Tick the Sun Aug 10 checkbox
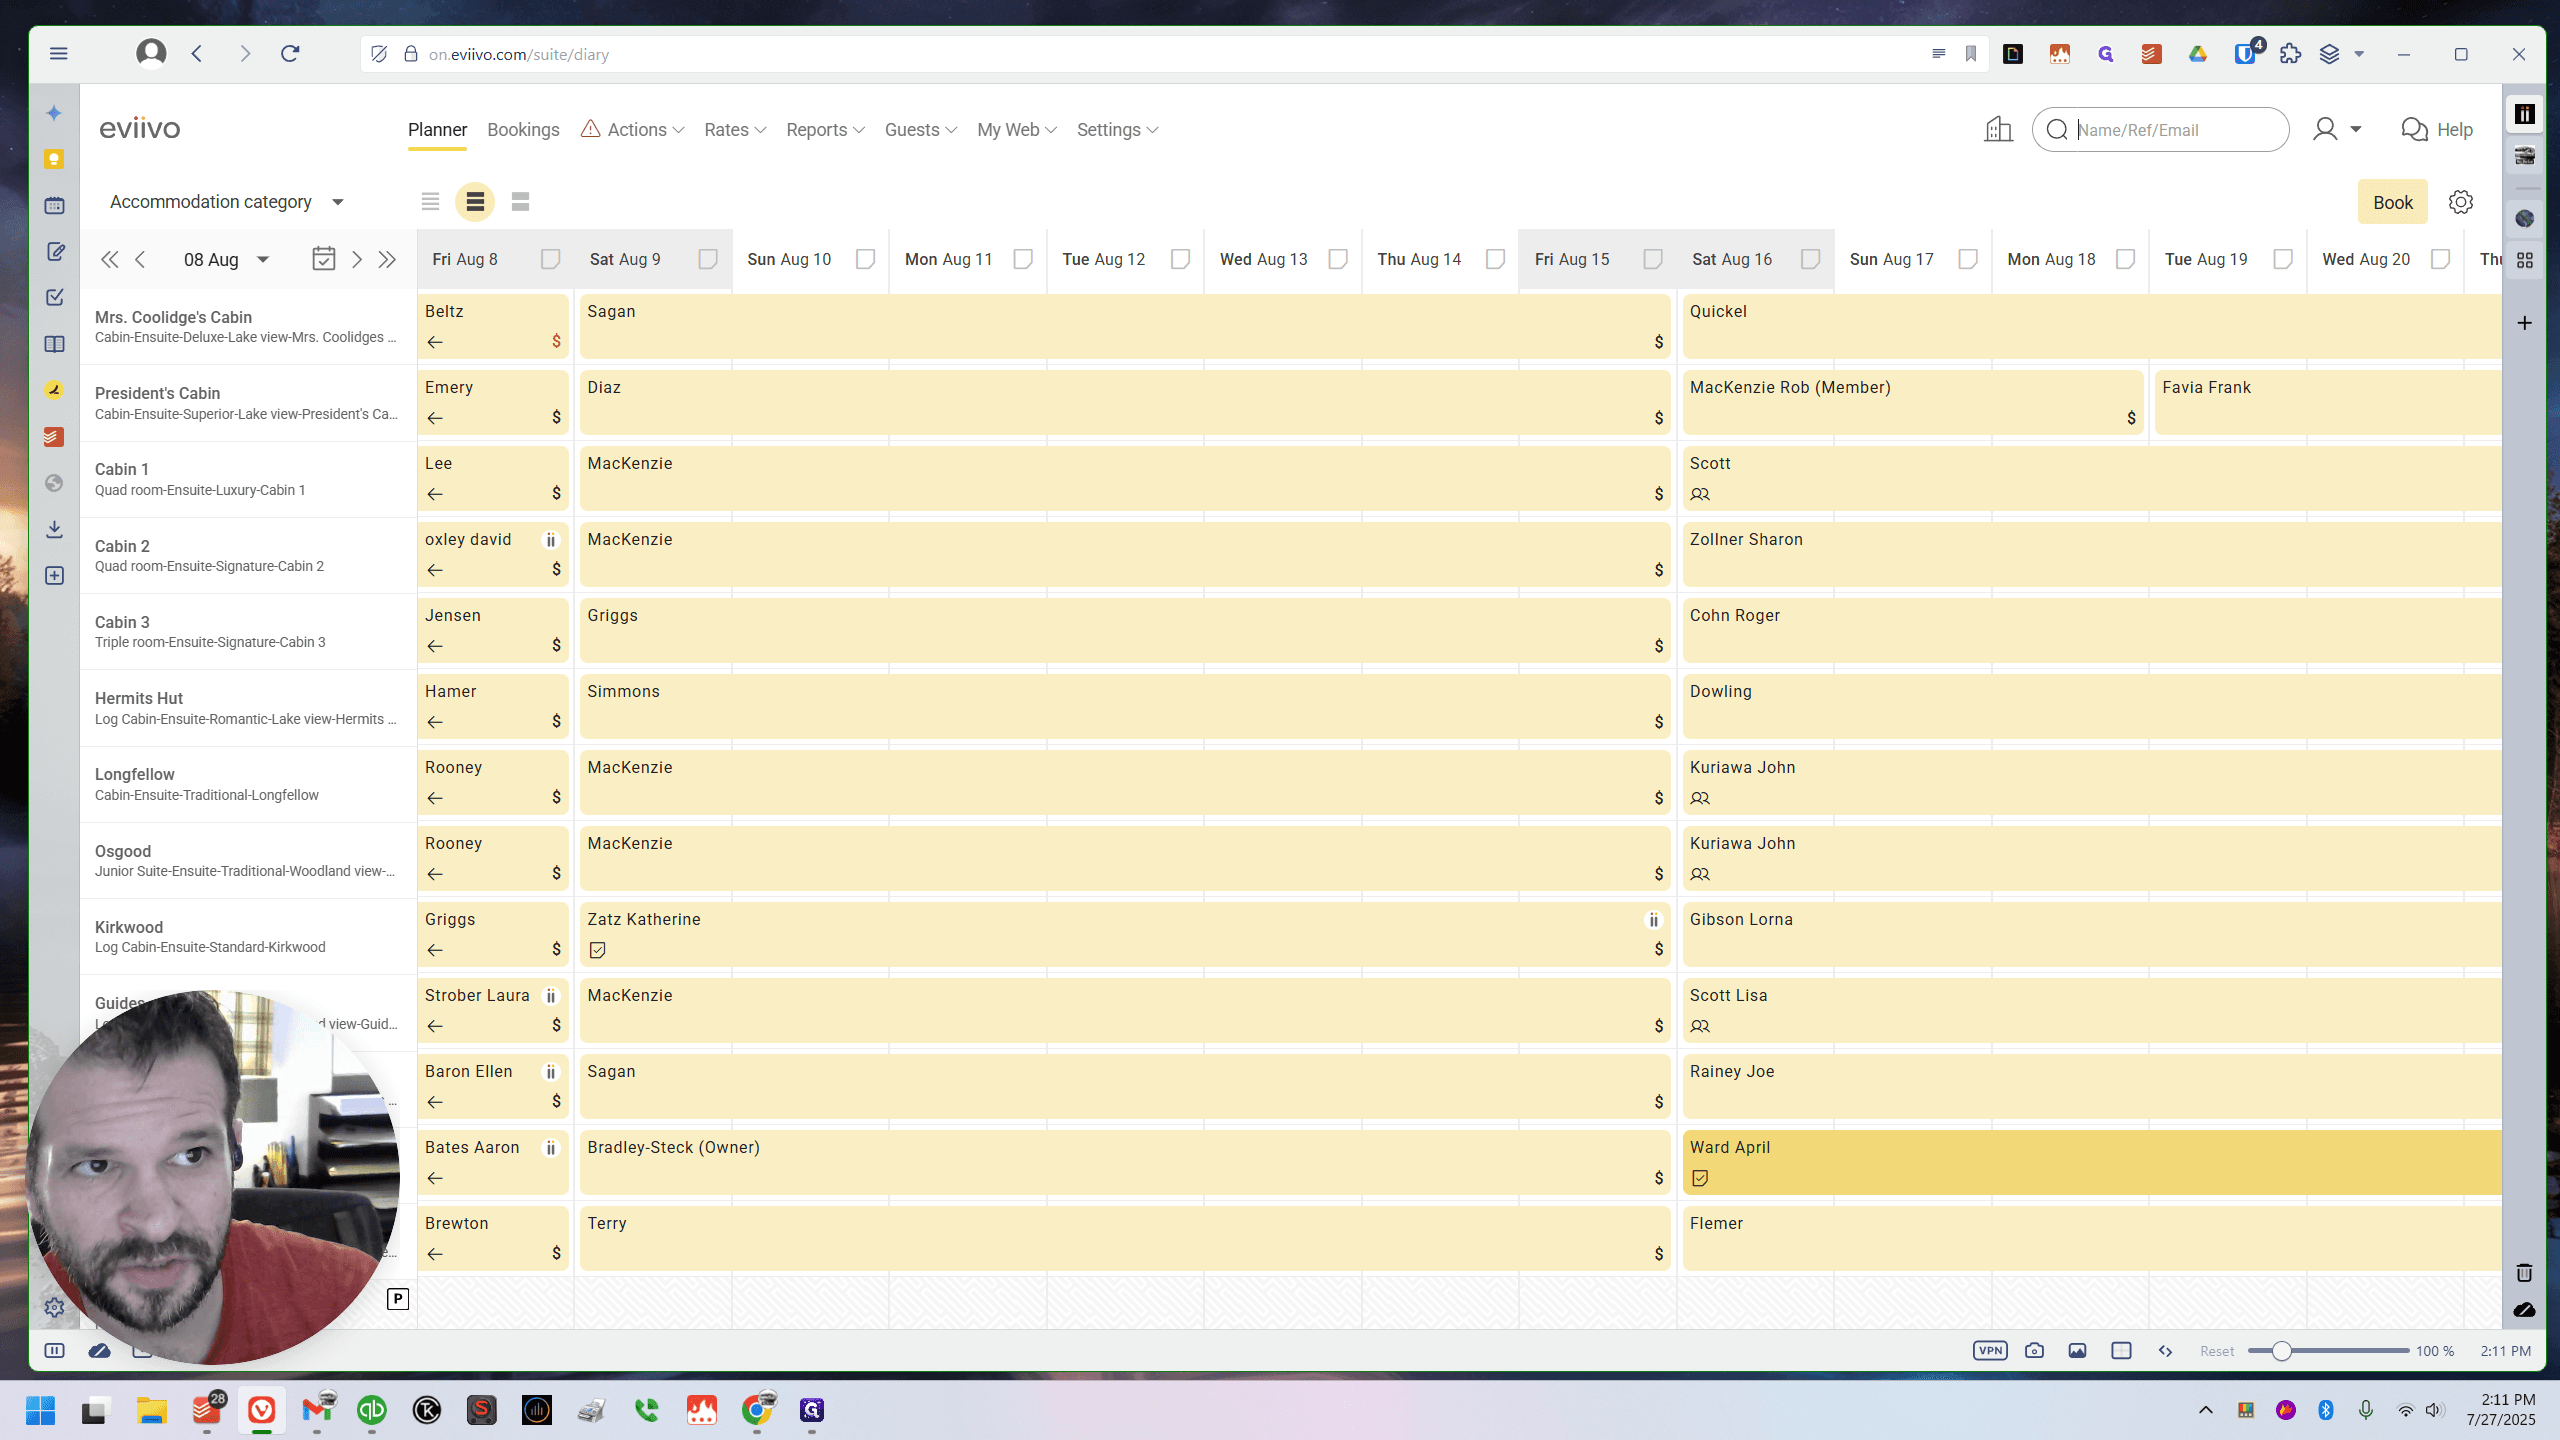This screenshot has height=1440, width=2560. click(x=865, y=260)
